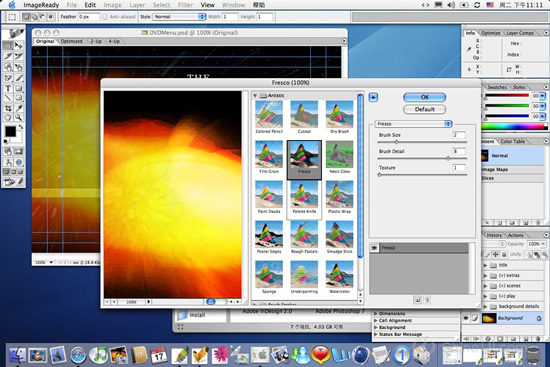
Task: Open the Edit menu
Action: pos(90,5)
